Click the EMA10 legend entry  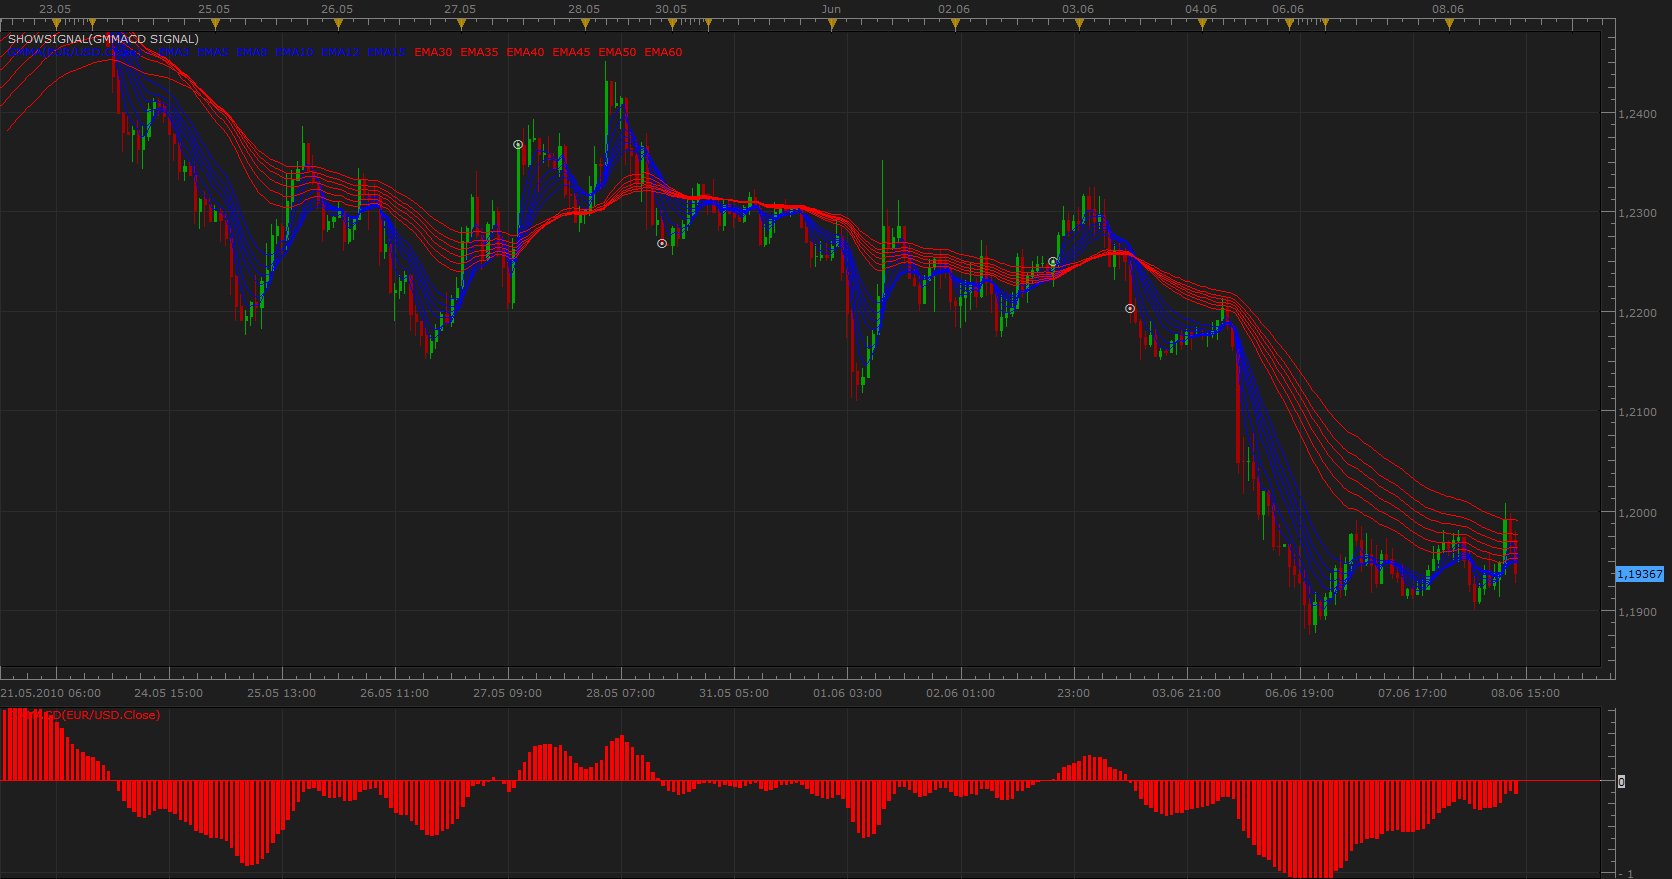(x=295, y=52)
